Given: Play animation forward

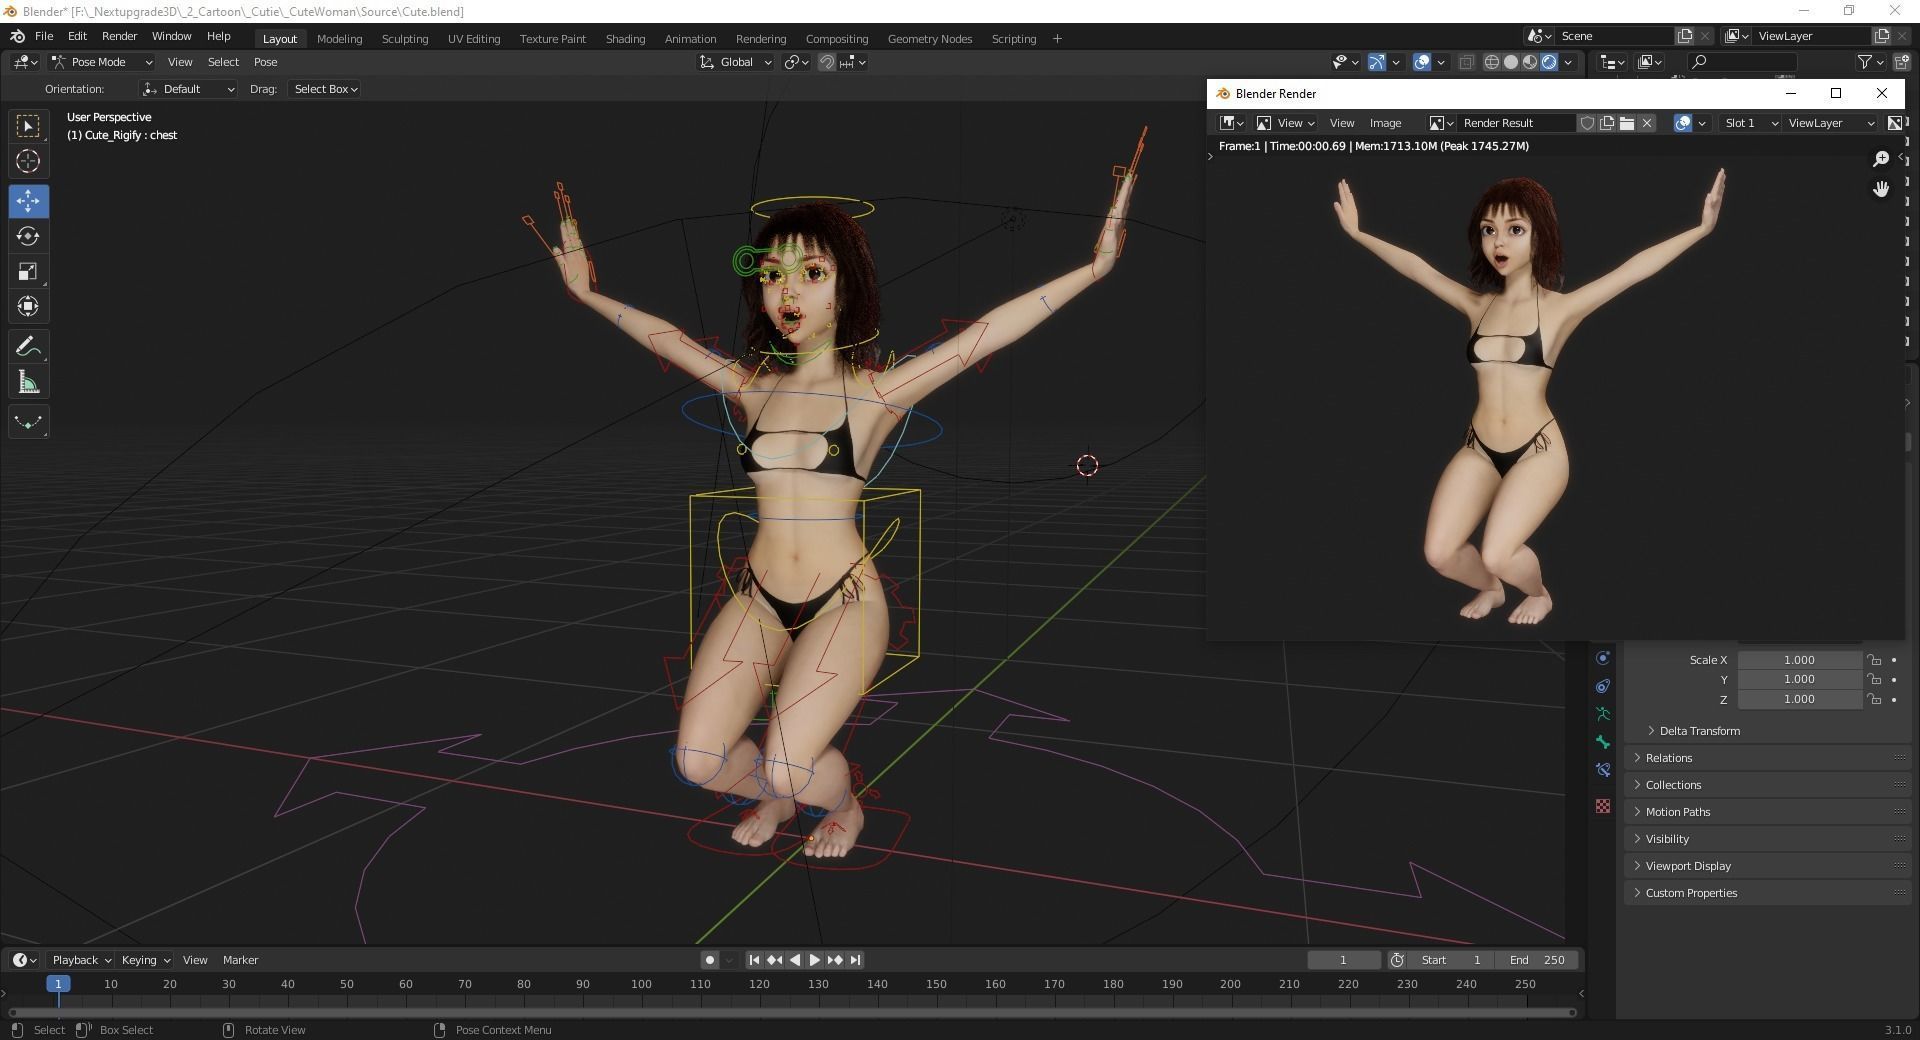Looking at the screenshot, I should point(815,960).
